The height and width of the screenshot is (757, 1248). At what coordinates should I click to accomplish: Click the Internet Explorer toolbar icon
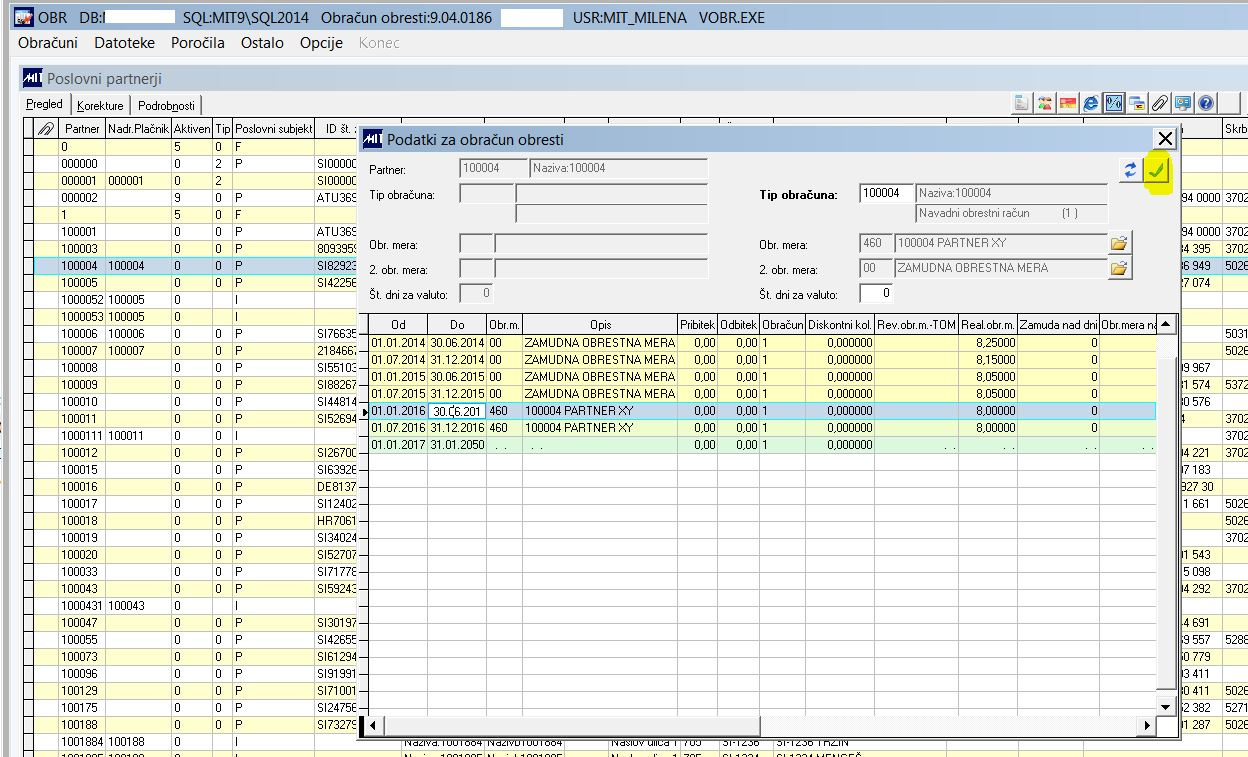click(x=1090, y=103)
